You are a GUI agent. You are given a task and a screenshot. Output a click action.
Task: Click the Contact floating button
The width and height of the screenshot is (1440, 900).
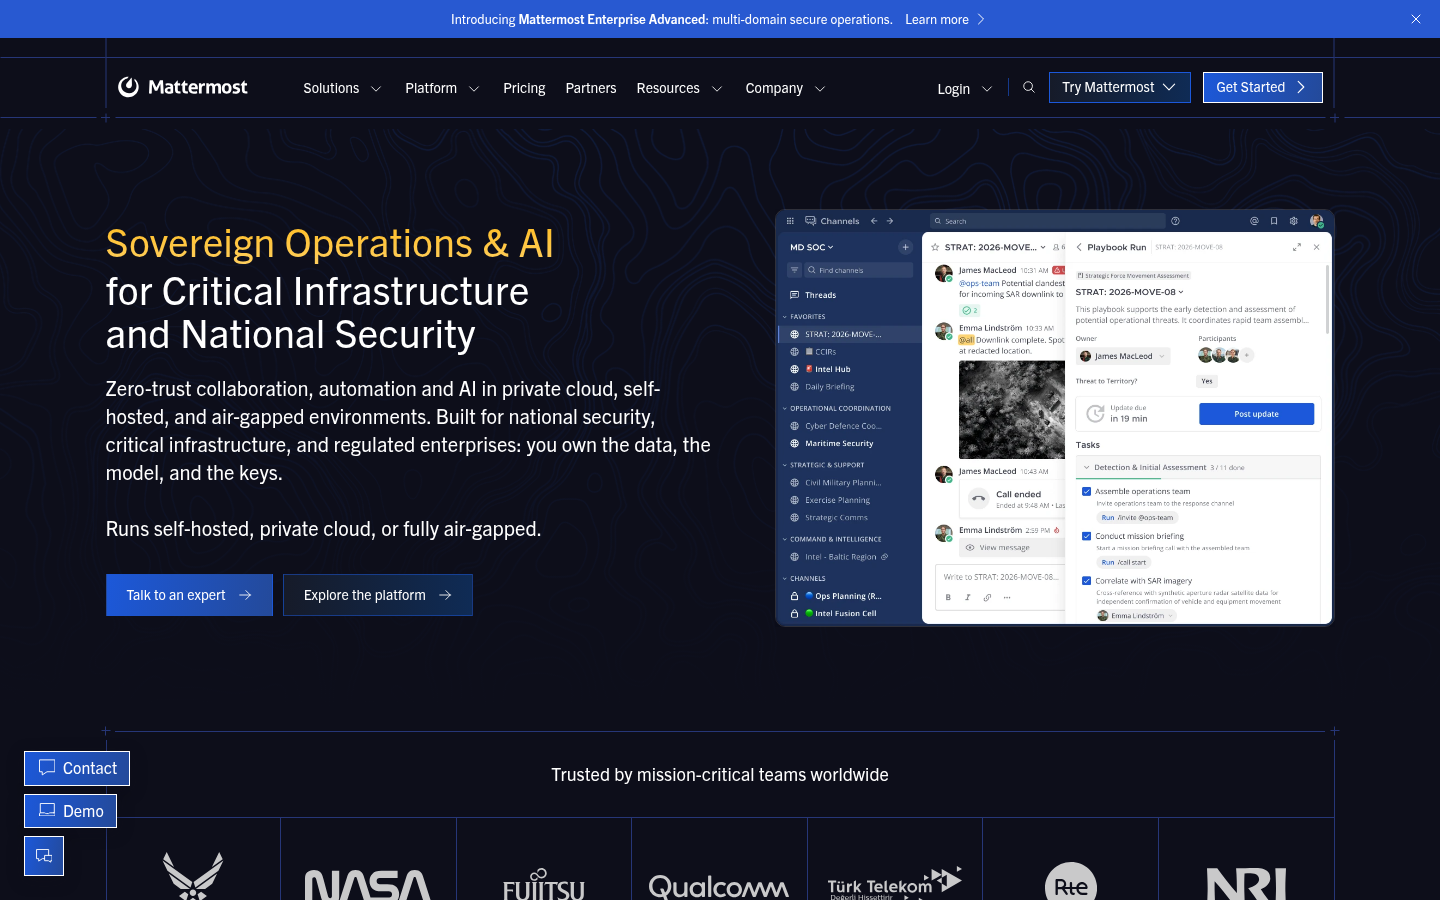[77, 768]
